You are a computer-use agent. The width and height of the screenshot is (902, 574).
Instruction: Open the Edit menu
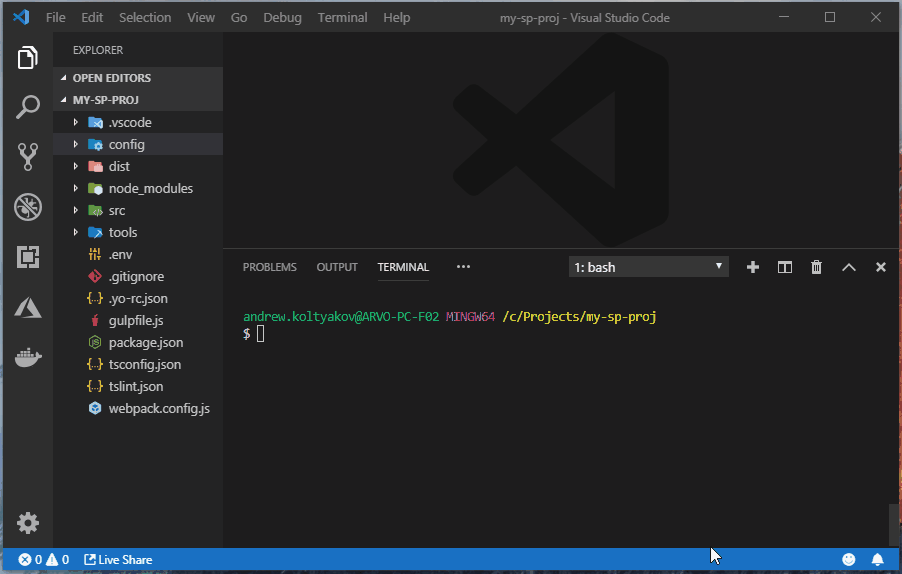tap(92, 17)
